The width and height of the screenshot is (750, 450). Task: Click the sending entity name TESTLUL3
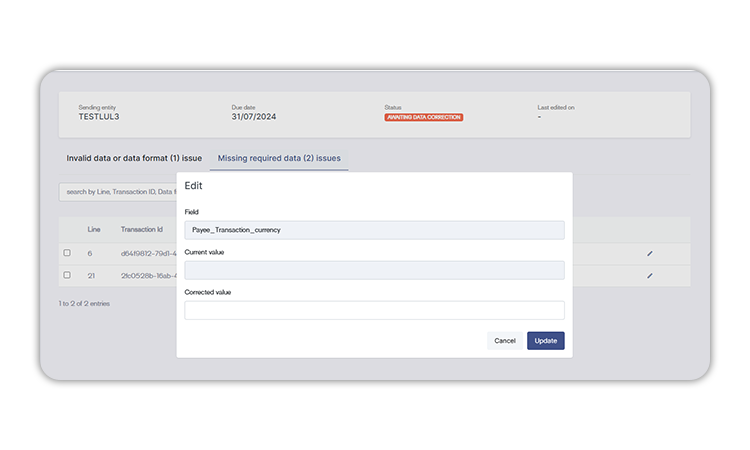(99, 117)
